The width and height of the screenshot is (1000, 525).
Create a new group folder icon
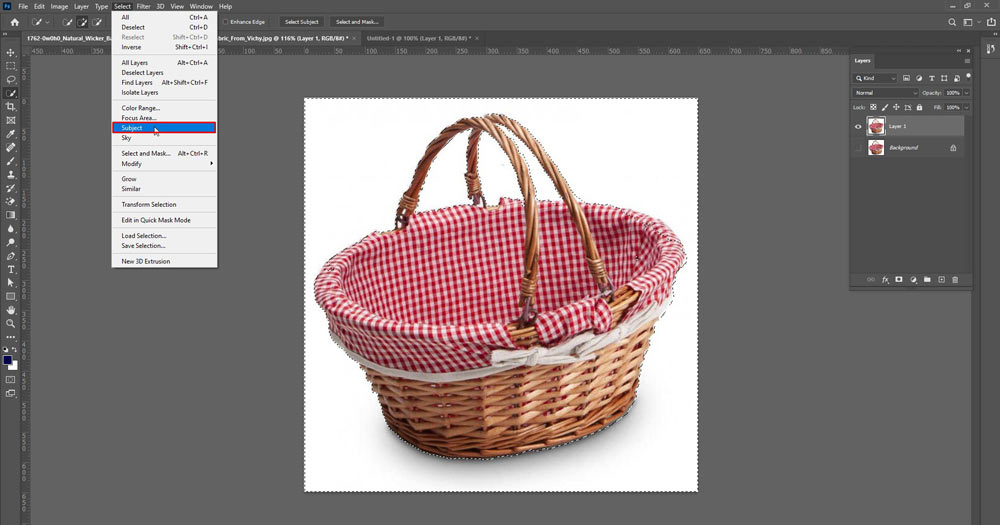927,279
